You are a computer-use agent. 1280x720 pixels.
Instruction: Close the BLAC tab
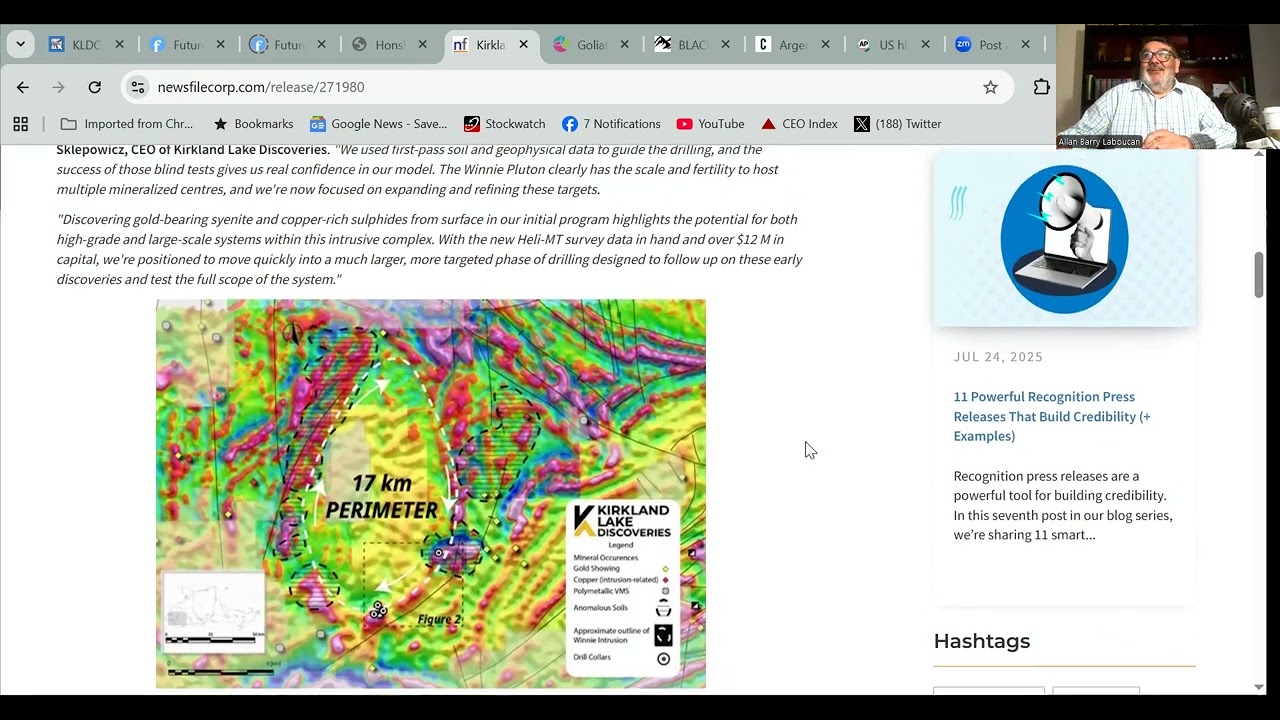(726, 45)
